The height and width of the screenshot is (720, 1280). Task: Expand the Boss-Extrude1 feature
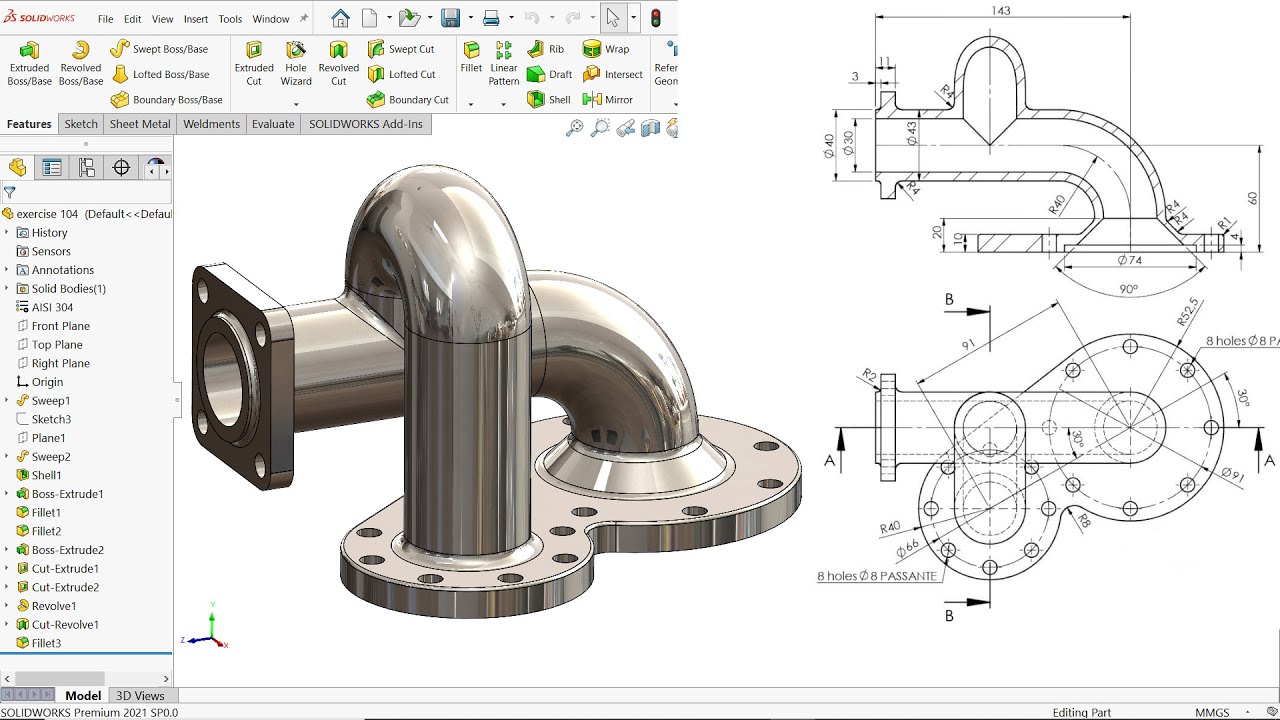pos(6,494)
